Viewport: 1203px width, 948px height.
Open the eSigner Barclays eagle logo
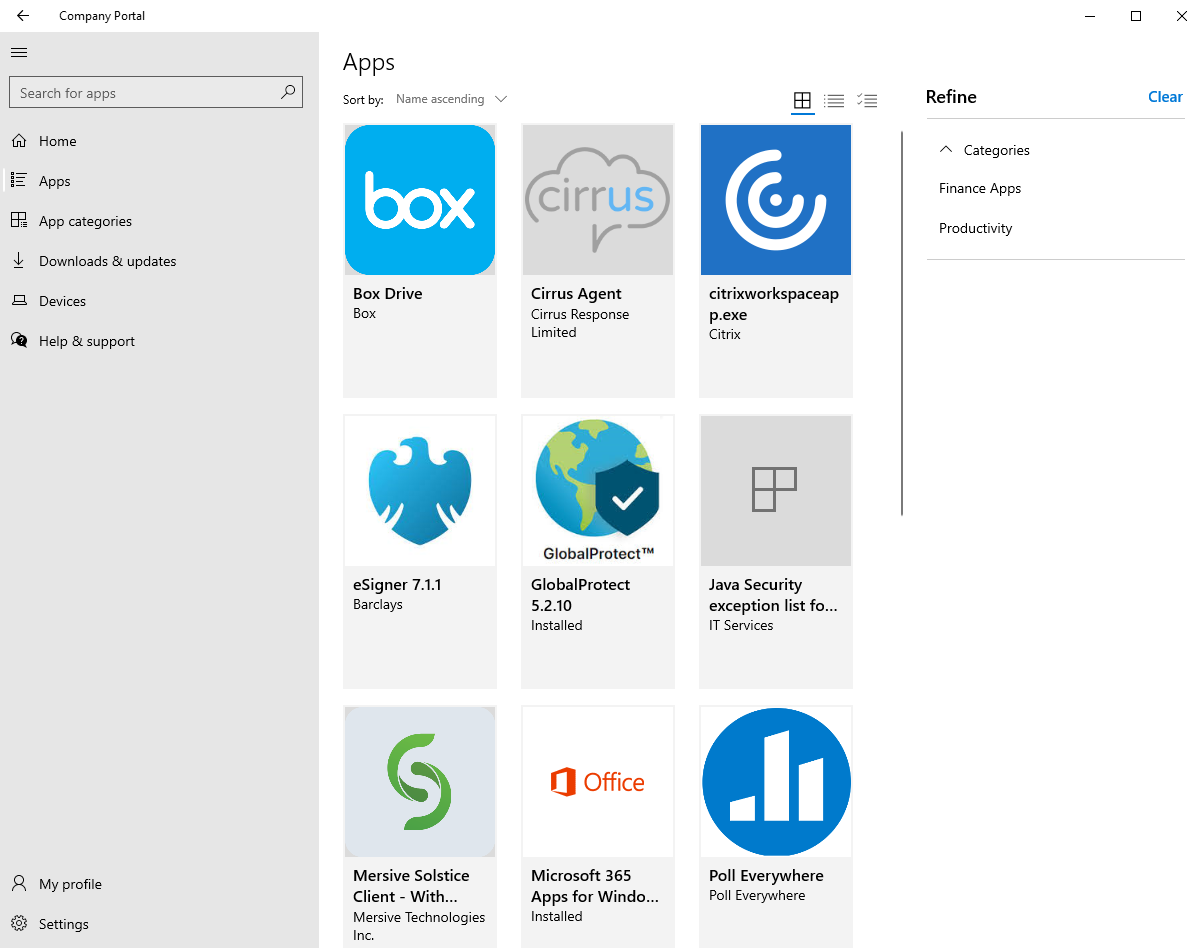420,491
